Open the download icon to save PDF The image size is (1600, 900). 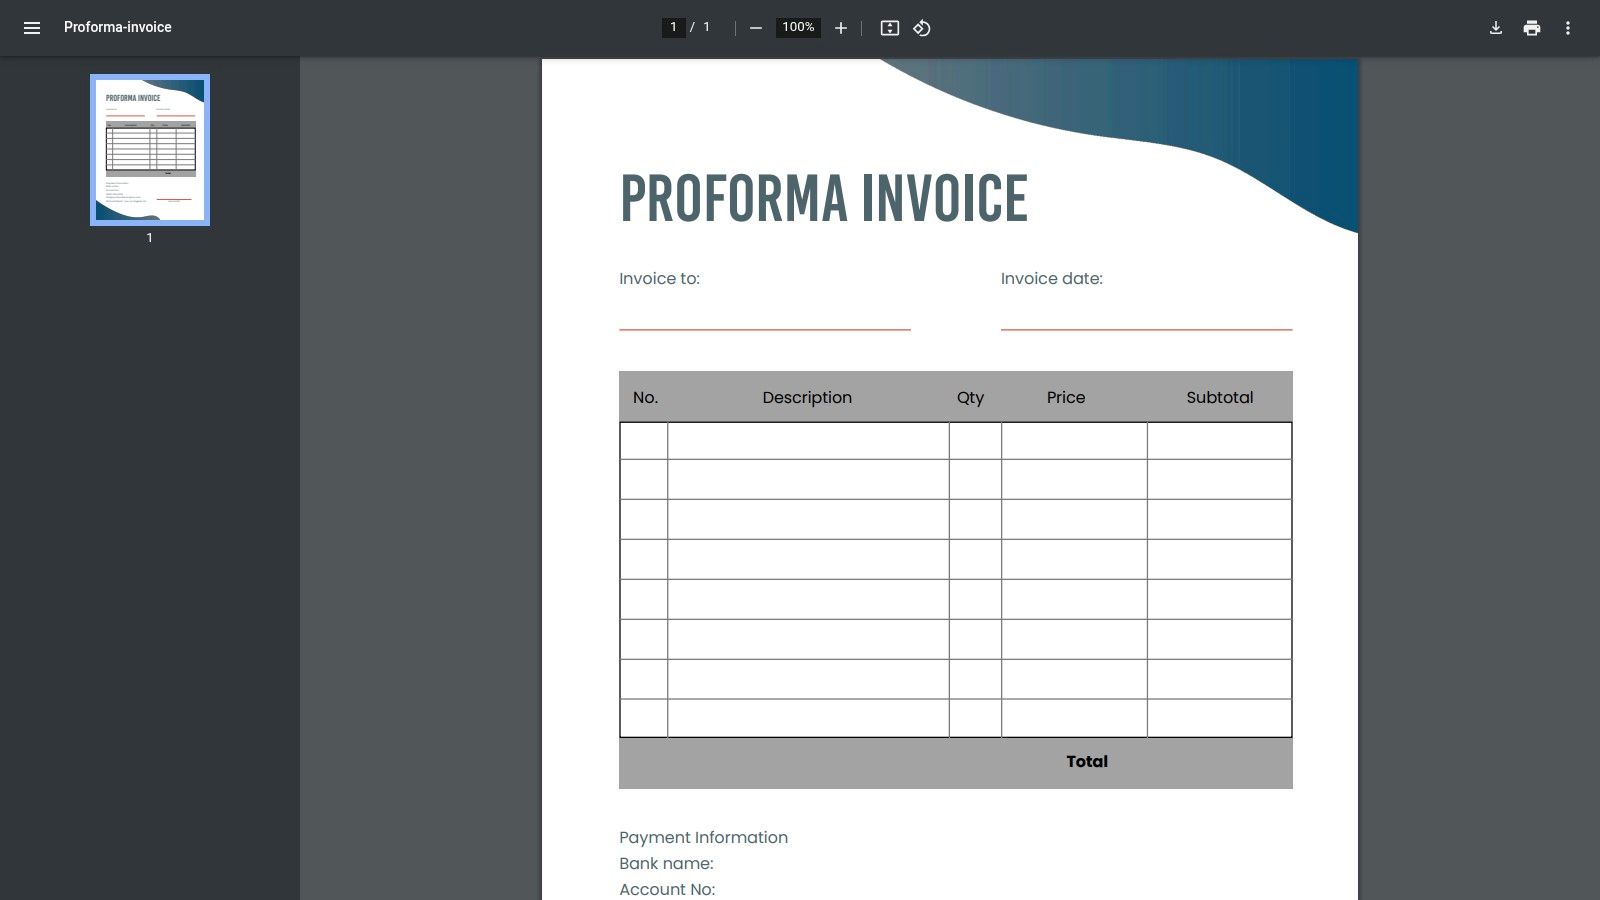click(x=1494, y=27)
